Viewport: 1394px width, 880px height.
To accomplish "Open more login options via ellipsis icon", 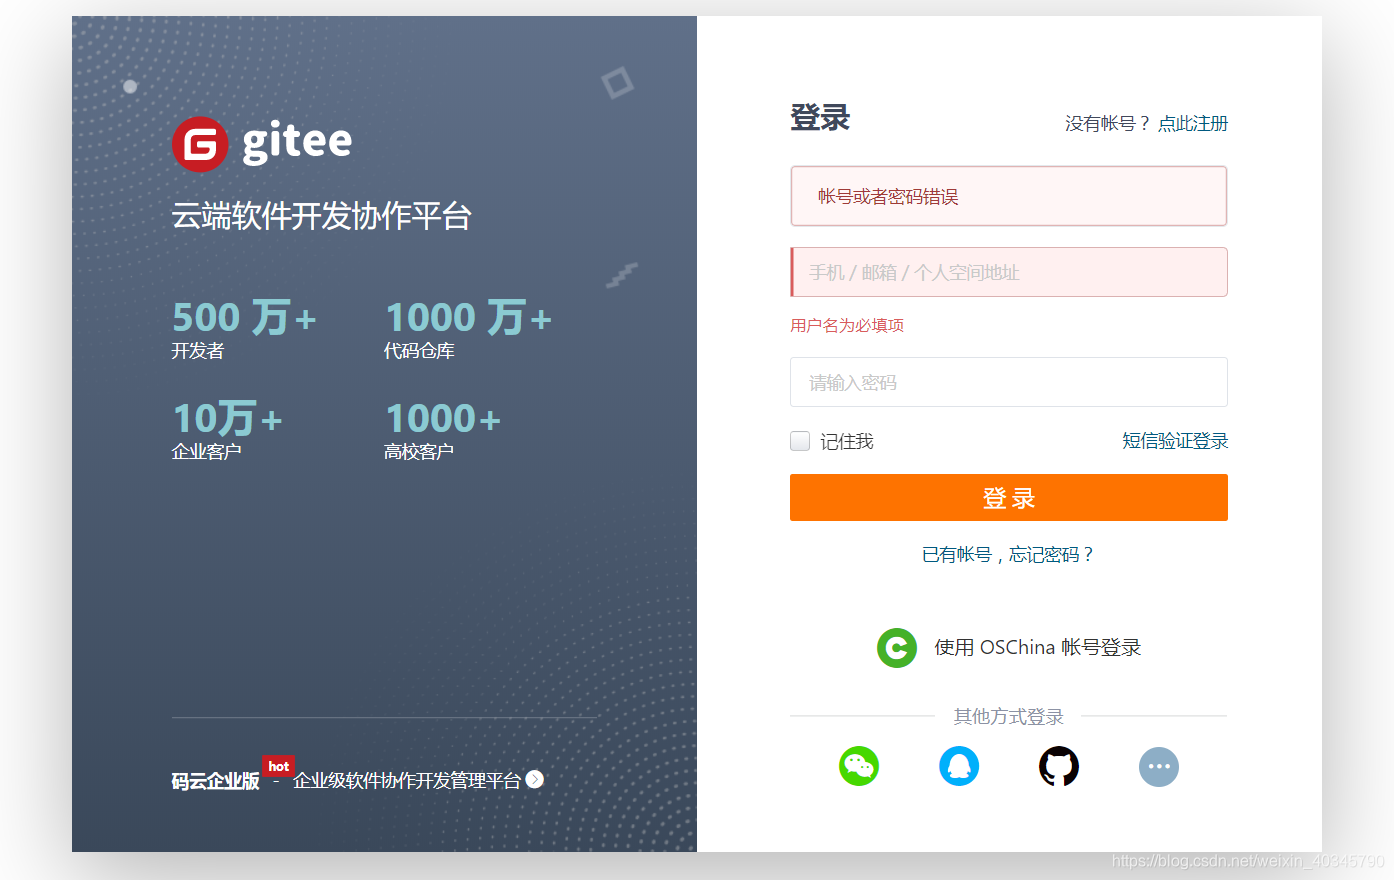I will coord(1158,766).
